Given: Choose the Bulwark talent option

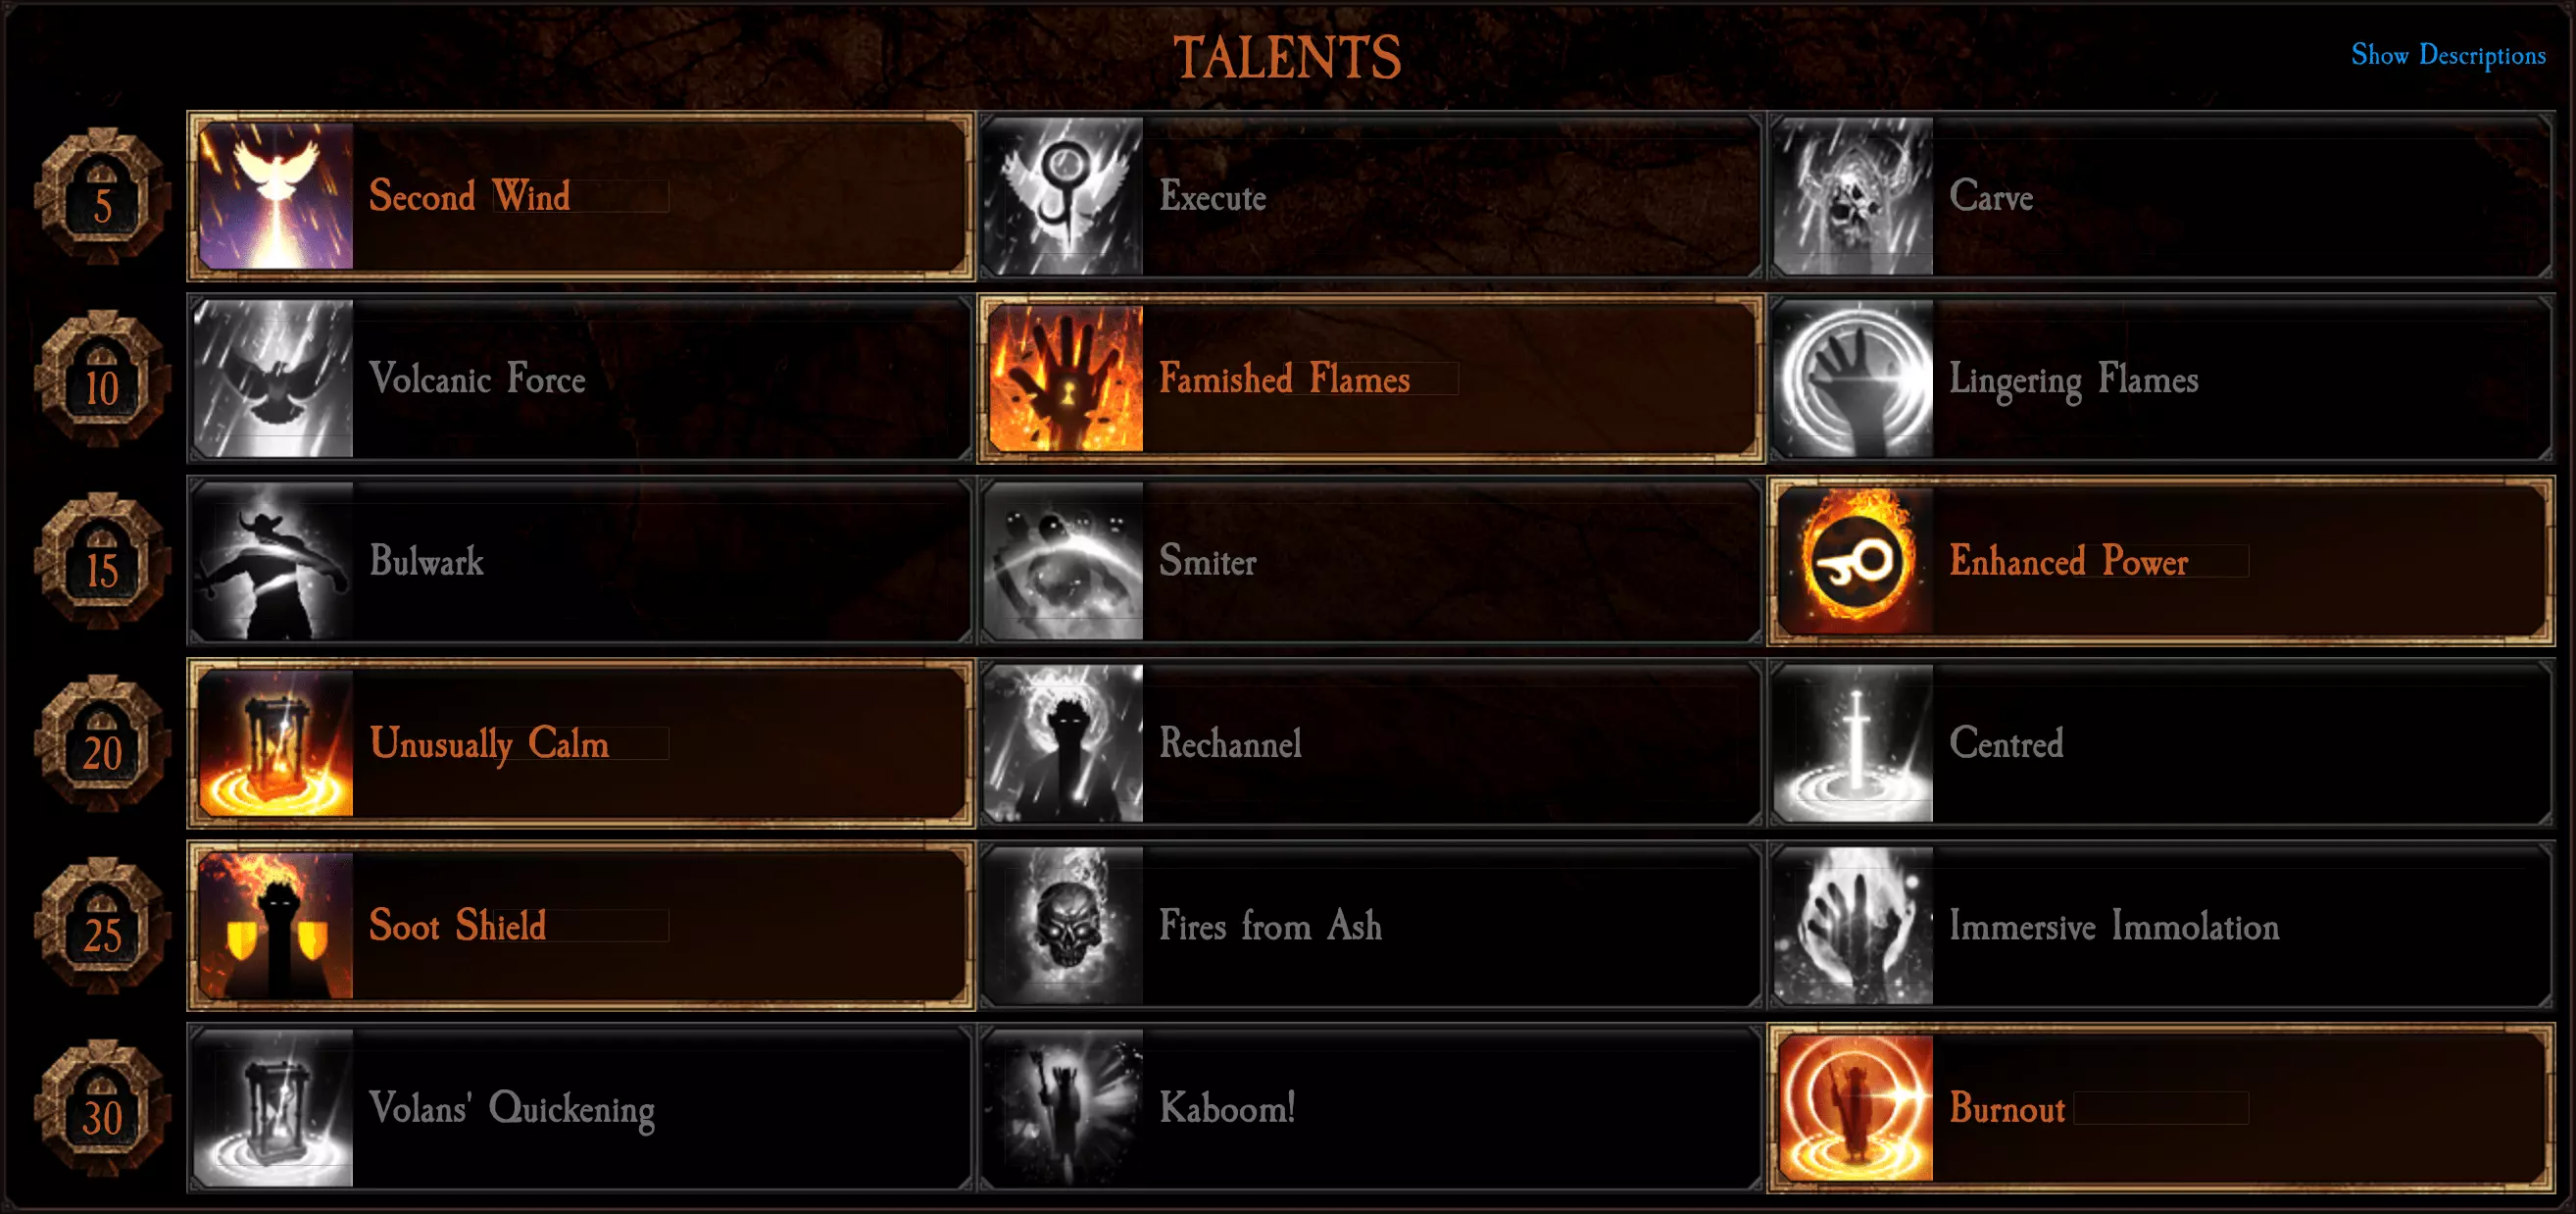Looking at the screenshot, I should 580,561.
